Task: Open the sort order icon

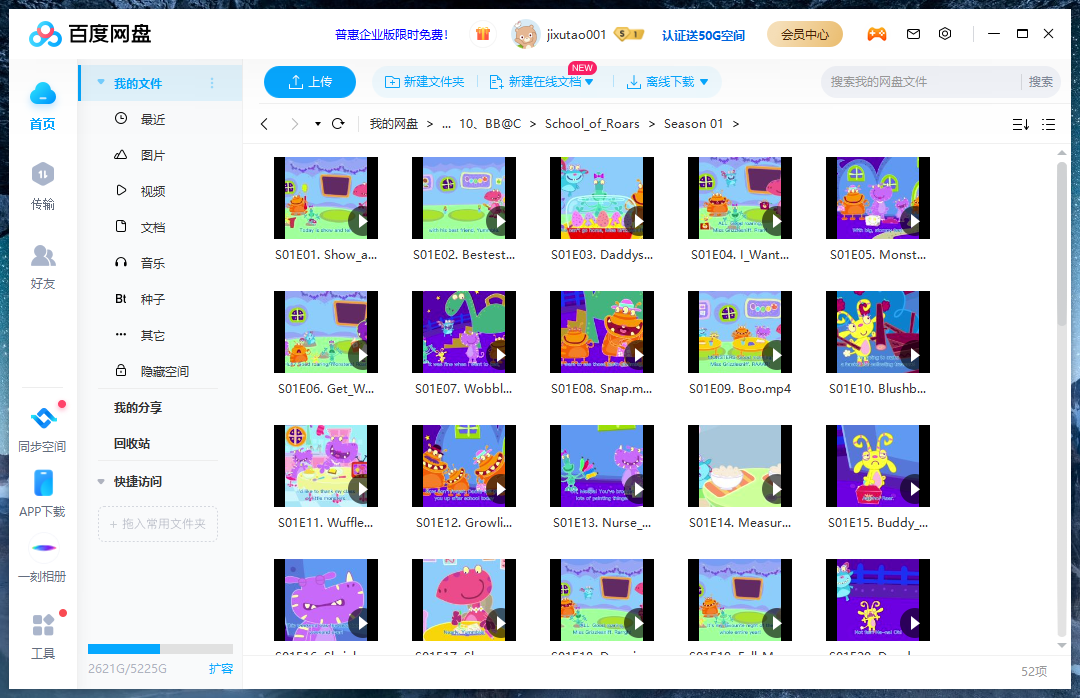Action: pyautogui.click(x=1021, y=124)
